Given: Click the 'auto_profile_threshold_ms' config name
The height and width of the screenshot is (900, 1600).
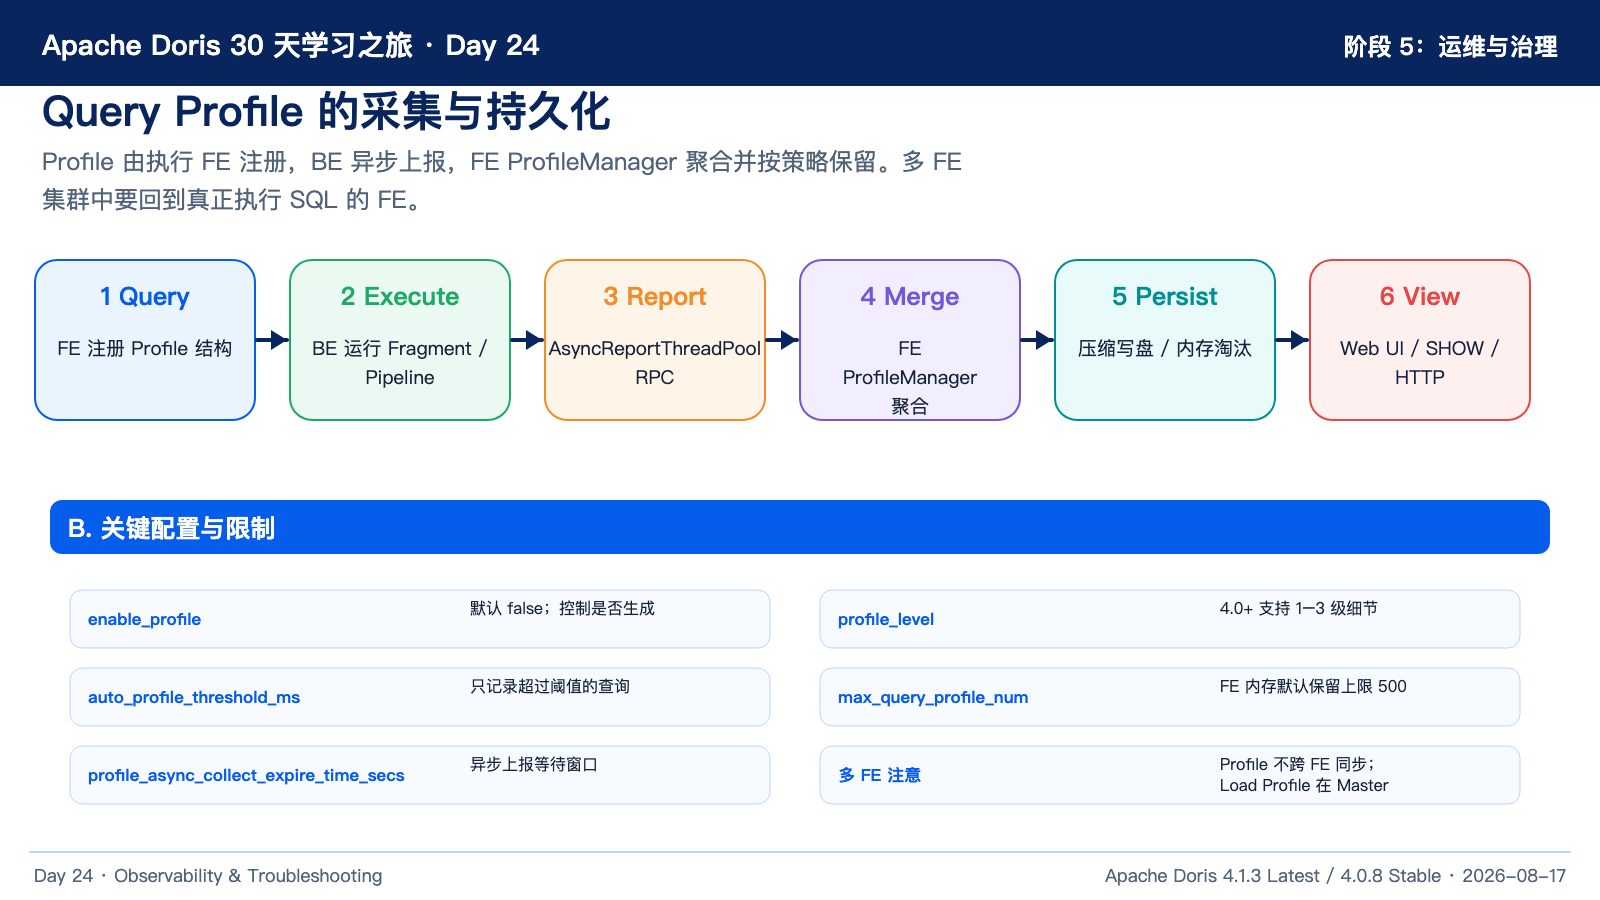Looking at the screenshot, I should pos(194,697).
